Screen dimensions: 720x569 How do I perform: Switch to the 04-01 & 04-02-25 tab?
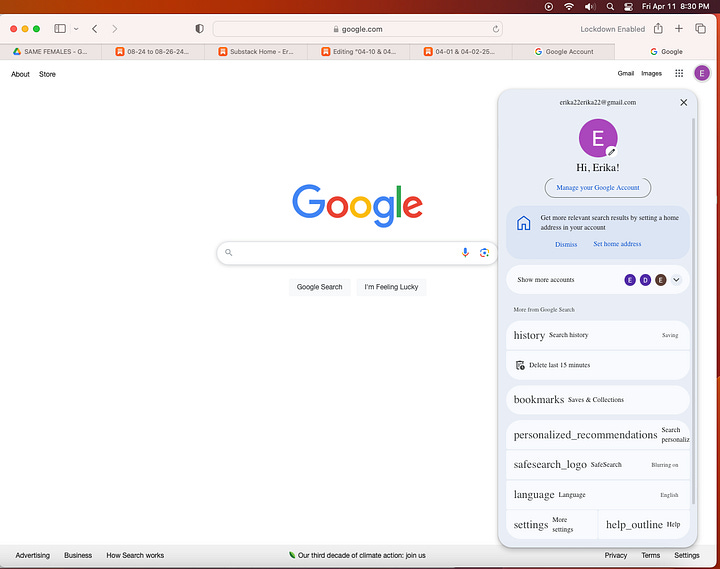pyautogui.click(x=461, y=51)
